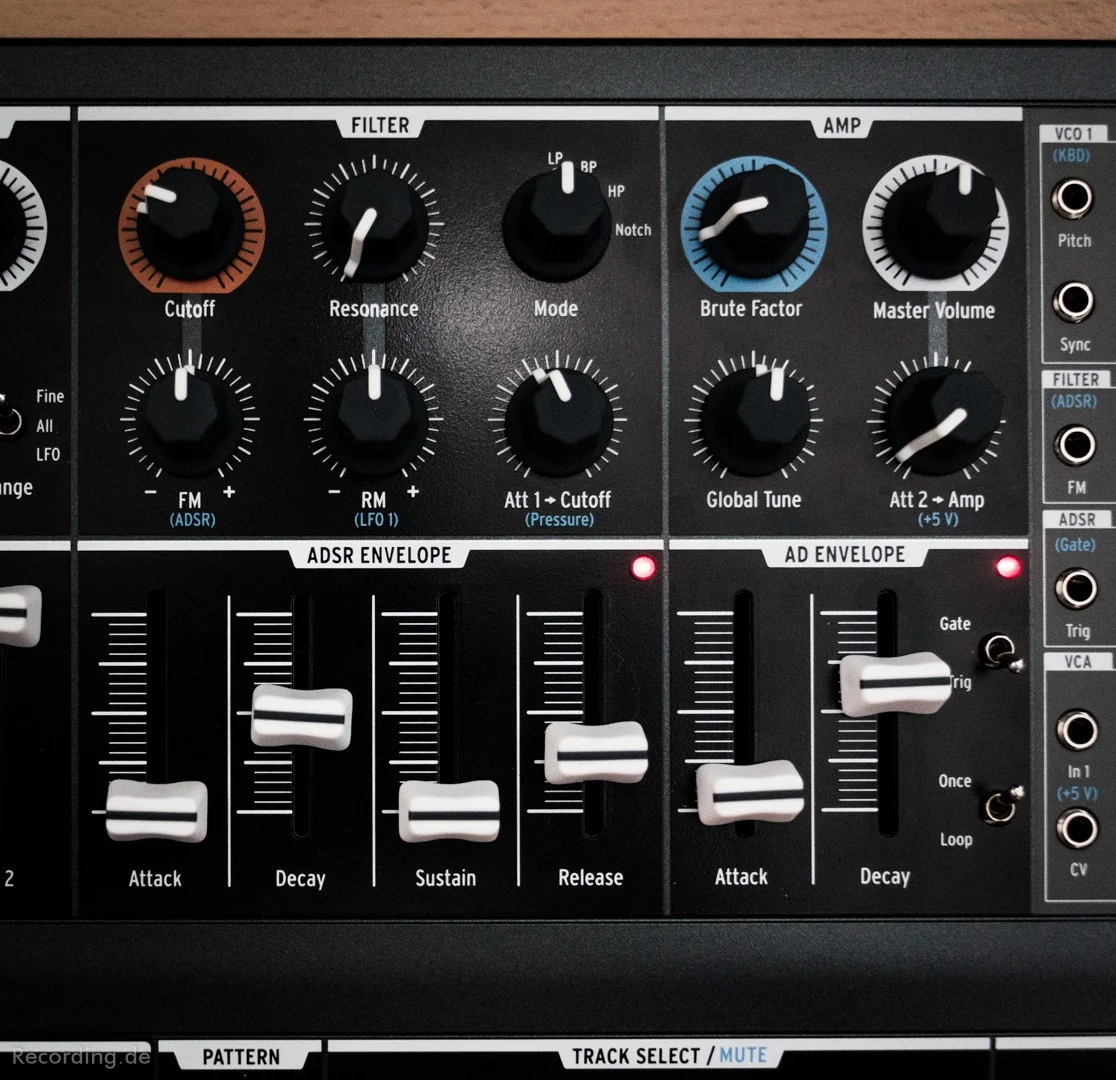Click the blue Brute Factor knob
This screenshot has width=1116, height=1080.
(754, 223)
